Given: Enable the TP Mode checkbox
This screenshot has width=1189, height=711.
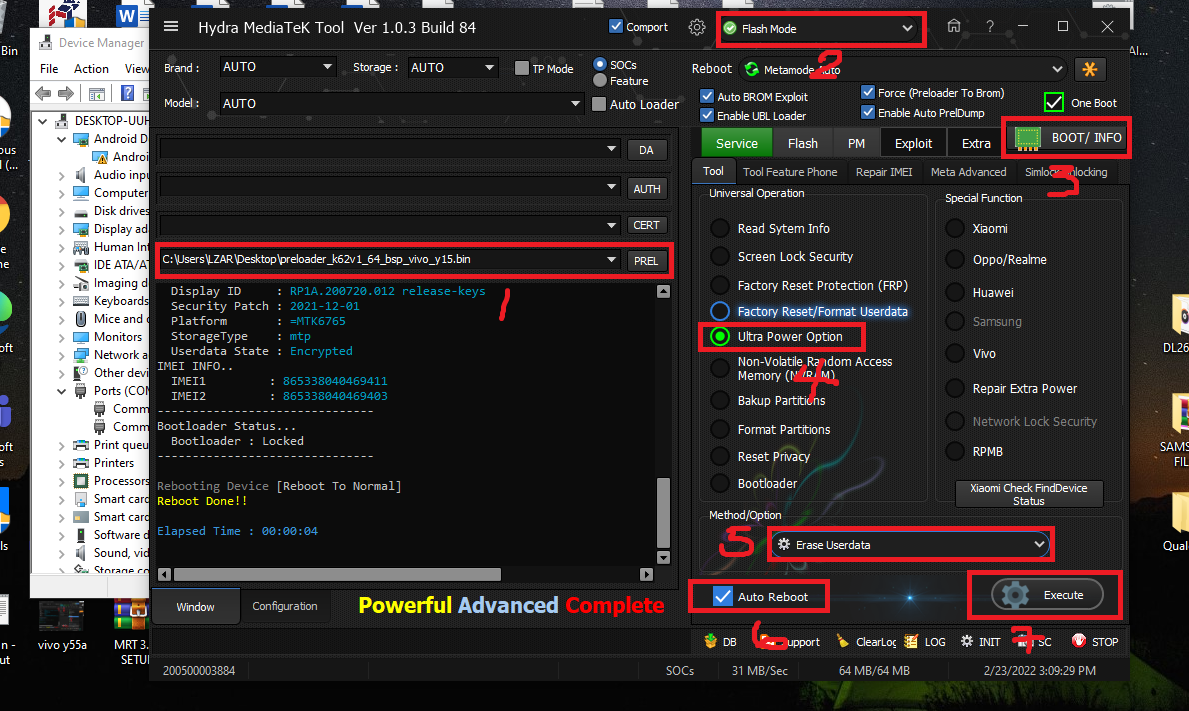Looking at the screenshot, I should (522, 68).
